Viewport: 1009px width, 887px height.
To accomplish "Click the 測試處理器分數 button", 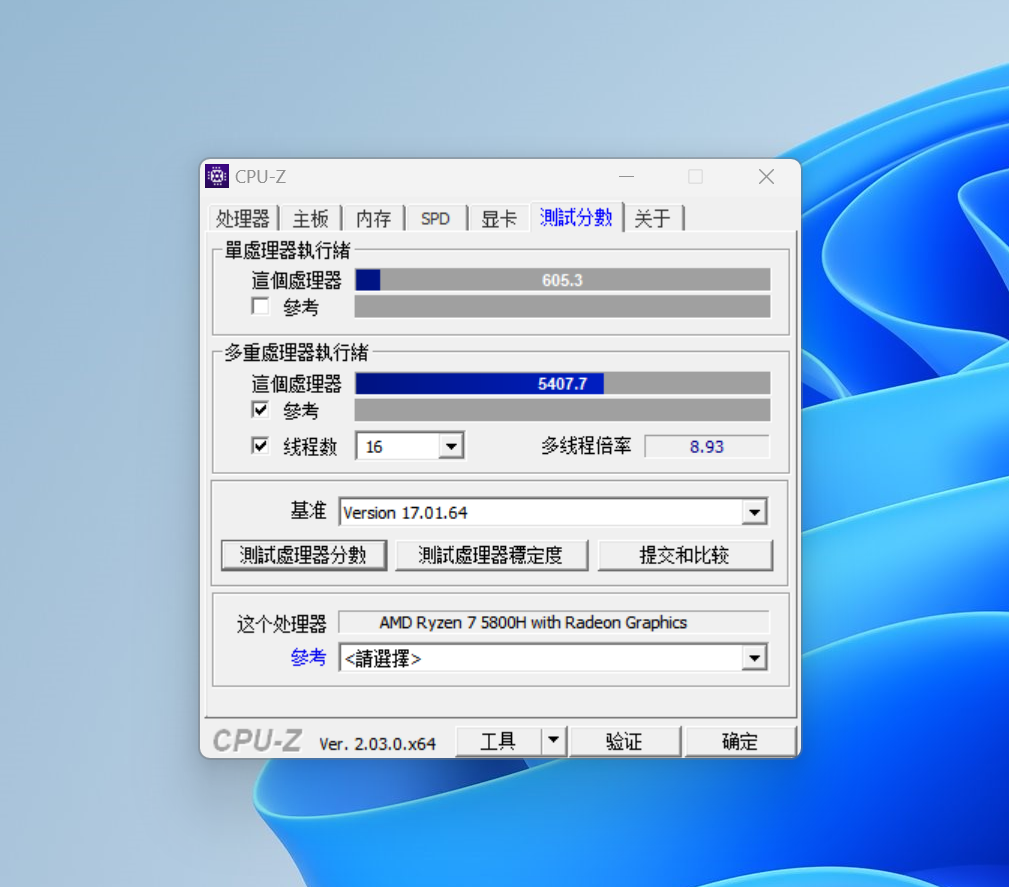I will (x=304, y=555).
